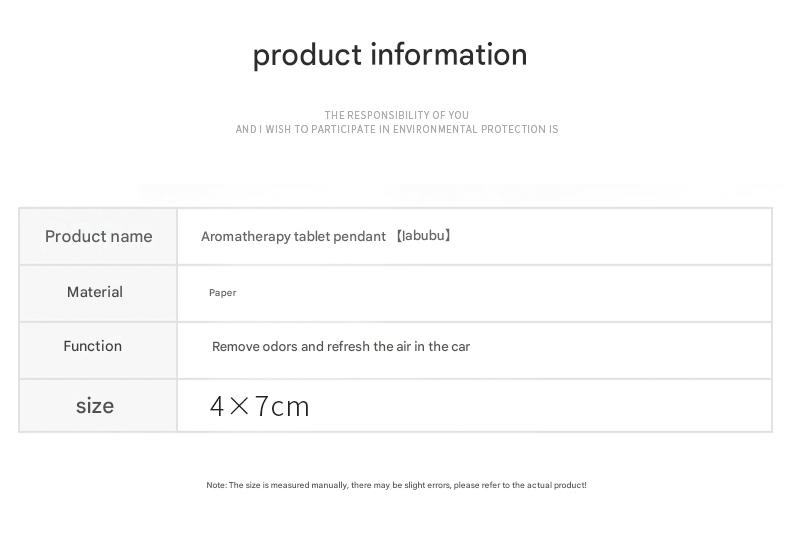Viewport: 790px width, 557px height.
Task: Click the word "information" in the heading
Action: (x=449, y=55)
